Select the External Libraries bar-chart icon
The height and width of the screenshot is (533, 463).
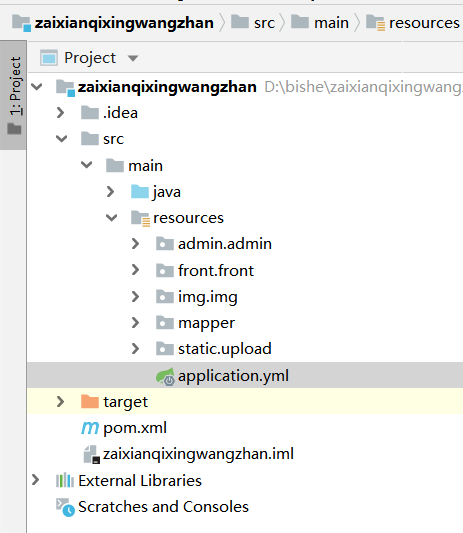tap(65, 480)
